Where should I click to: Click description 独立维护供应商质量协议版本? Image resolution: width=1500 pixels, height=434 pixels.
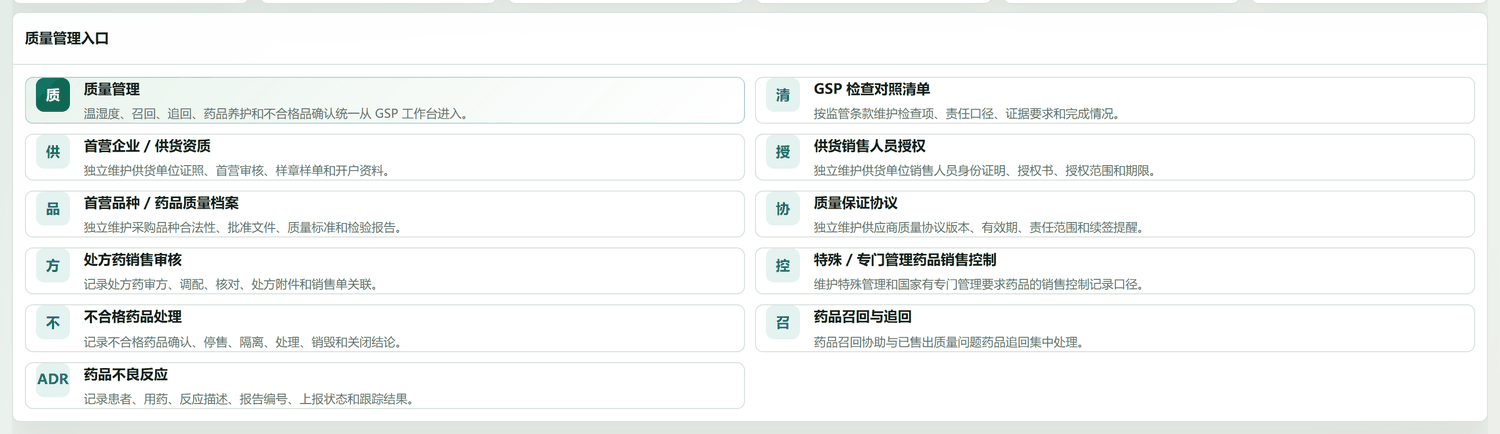pyautogui.click(x=979, y=228)
